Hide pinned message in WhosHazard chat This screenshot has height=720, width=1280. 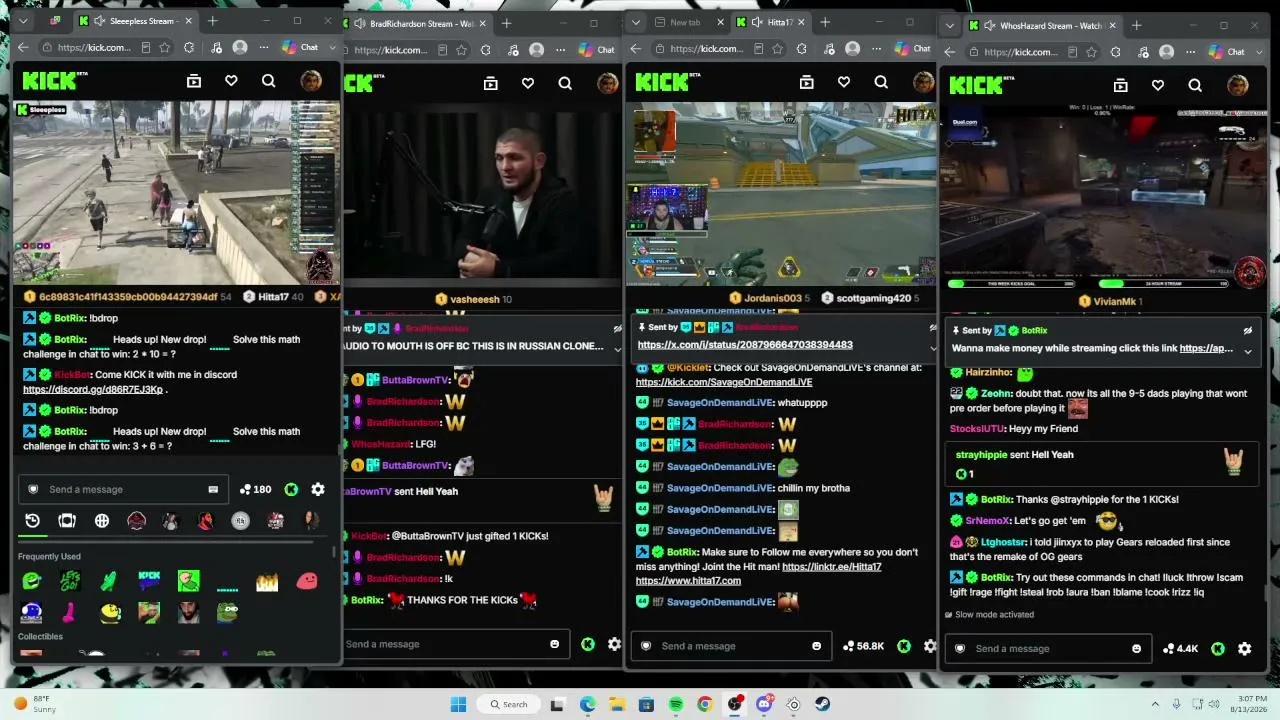point(1248,330)
